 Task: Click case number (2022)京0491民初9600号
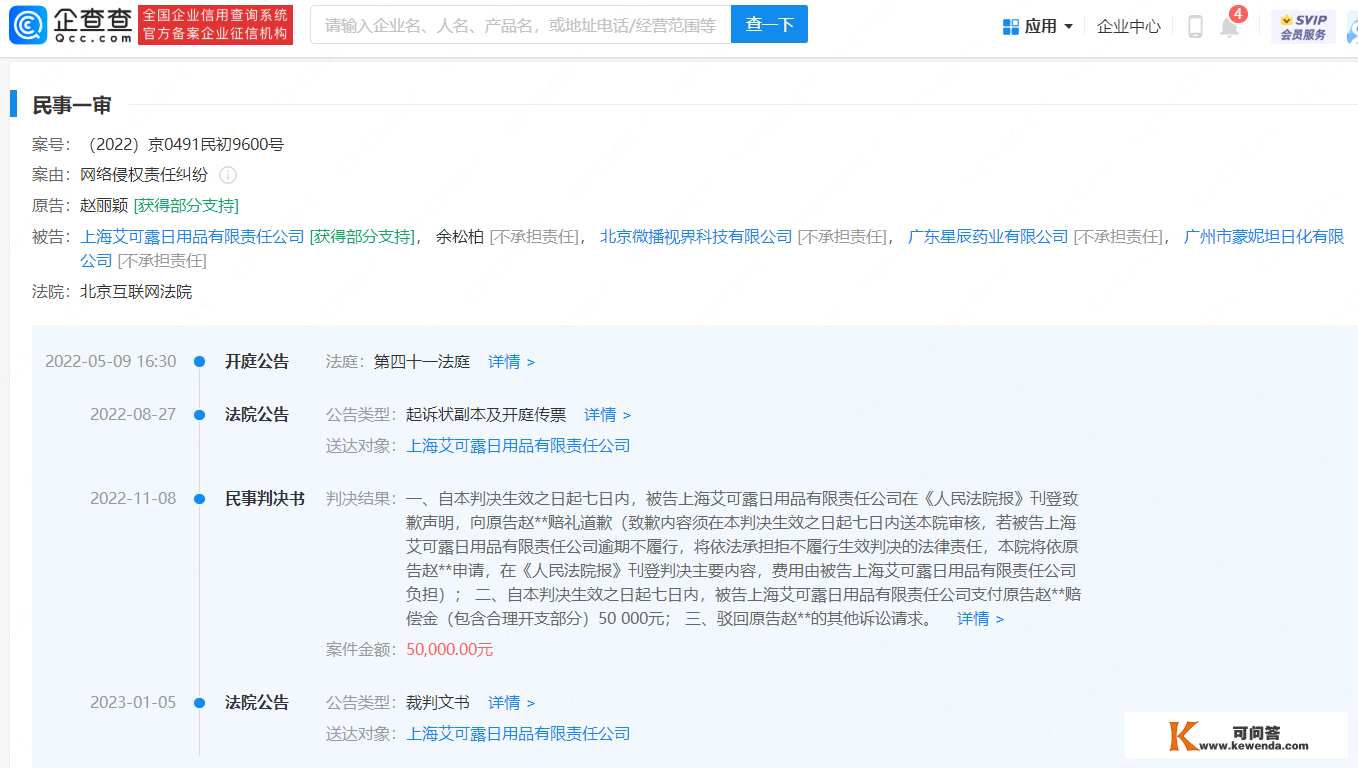[183, 144]
